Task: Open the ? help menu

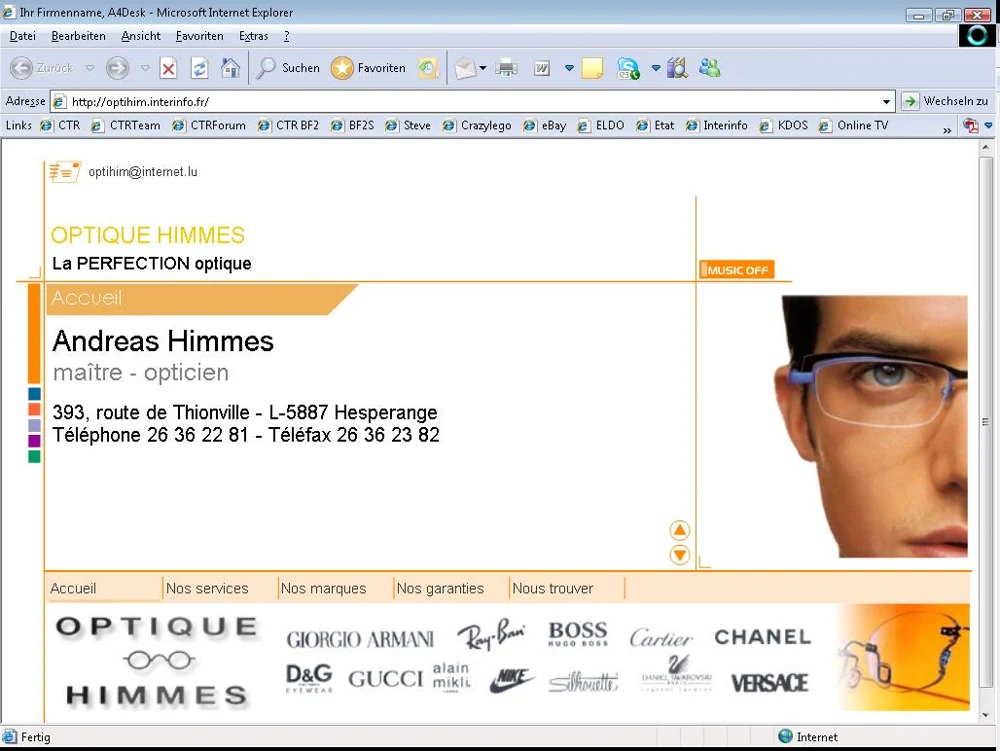Action: click(286, 36)
